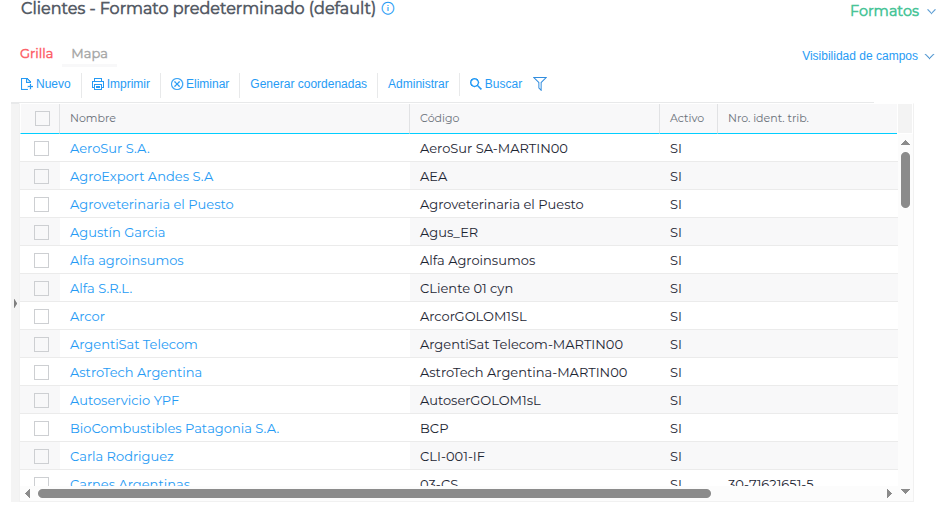945x505 pixels.
Task: Click the left panel expand arrow
Action: [x=15, y=302]
